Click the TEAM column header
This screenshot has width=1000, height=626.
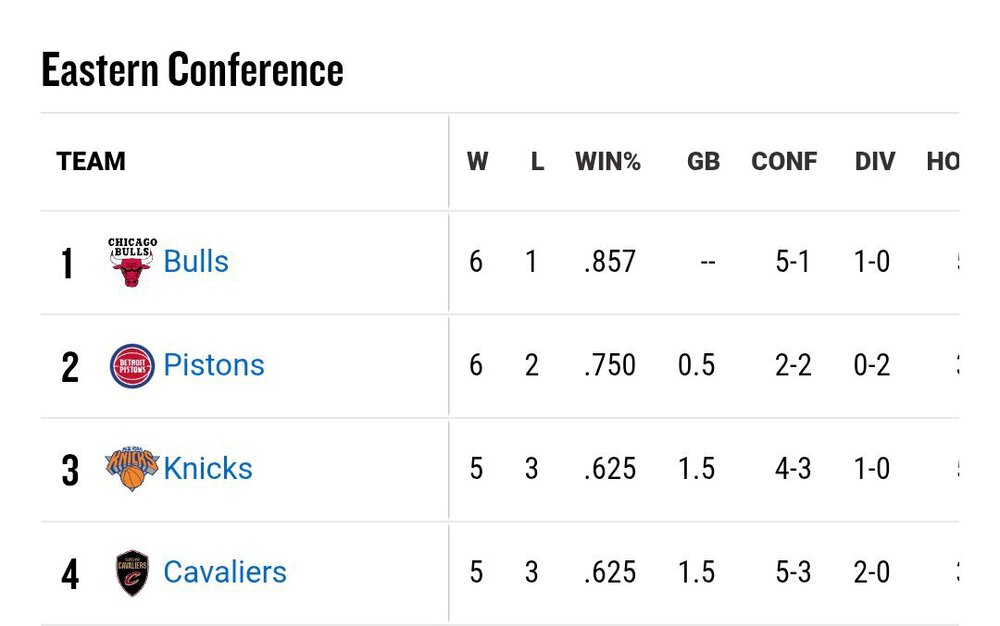coord(91,162)
